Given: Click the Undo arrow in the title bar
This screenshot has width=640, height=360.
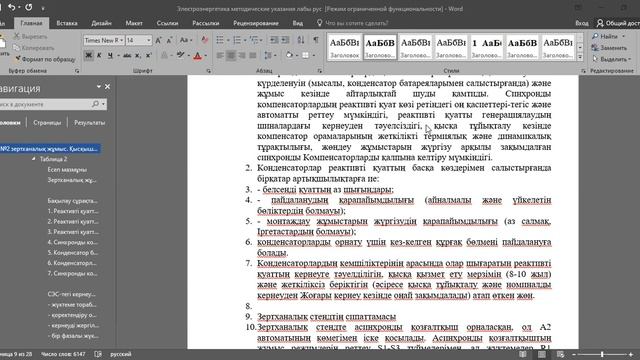Looking at the screenshot, I should (x=11, y=7).
